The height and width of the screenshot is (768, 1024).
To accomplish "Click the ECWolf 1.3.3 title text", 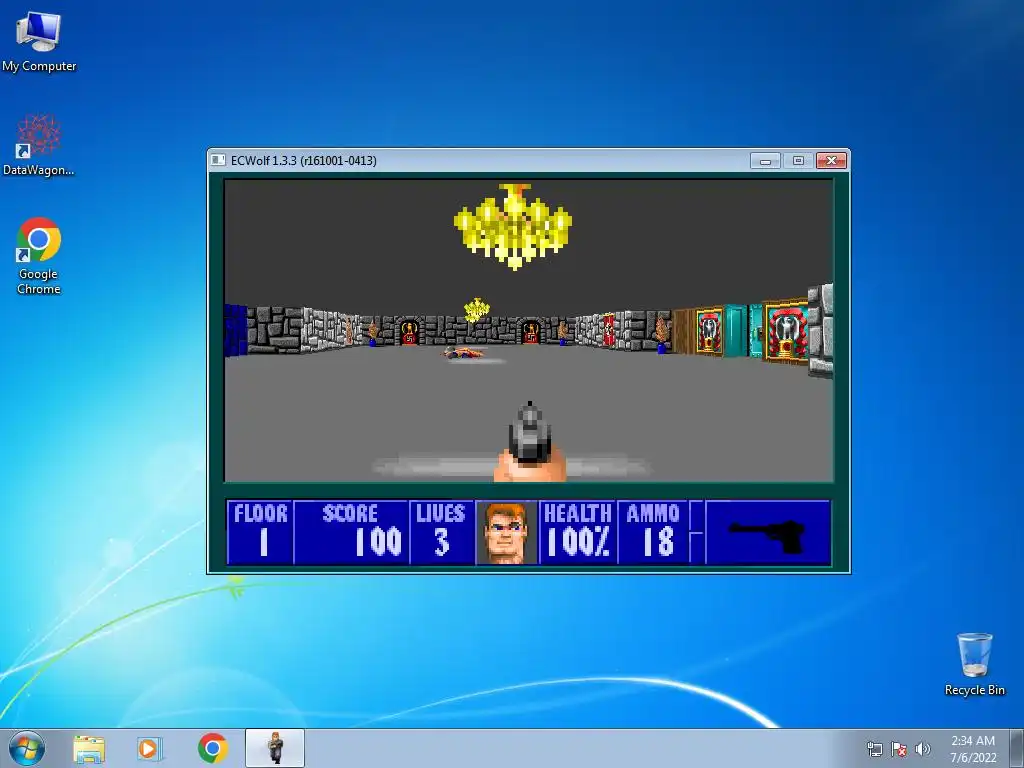I will point(304,161).
